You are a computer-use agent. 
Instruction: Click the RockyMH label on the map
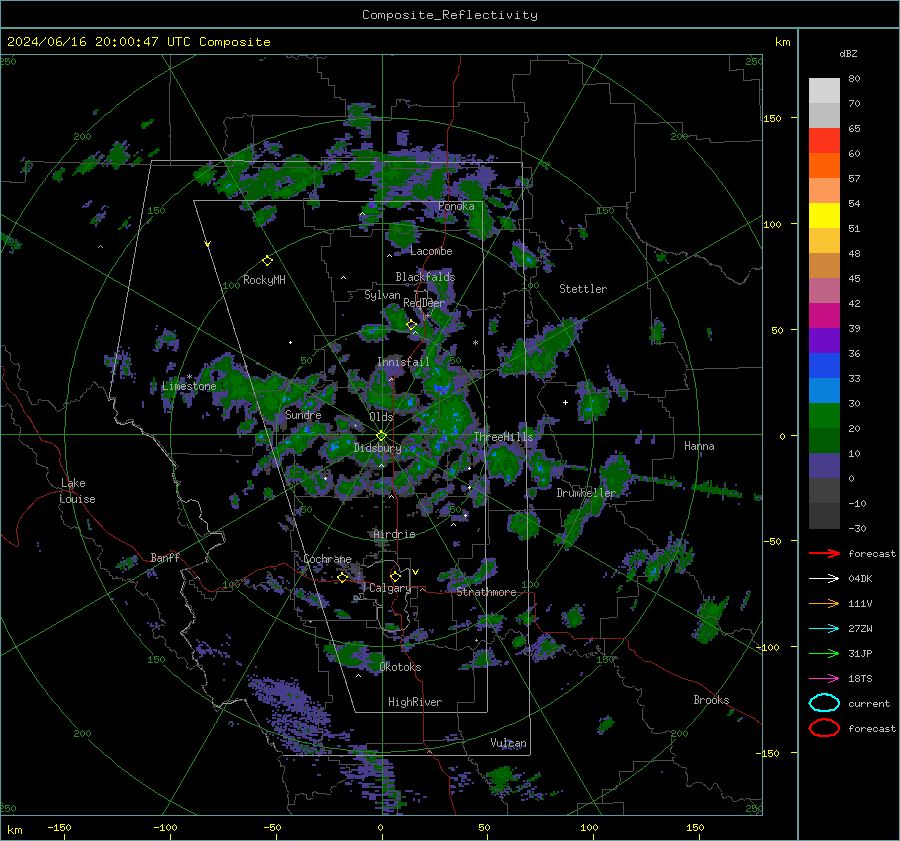point(264,280)
